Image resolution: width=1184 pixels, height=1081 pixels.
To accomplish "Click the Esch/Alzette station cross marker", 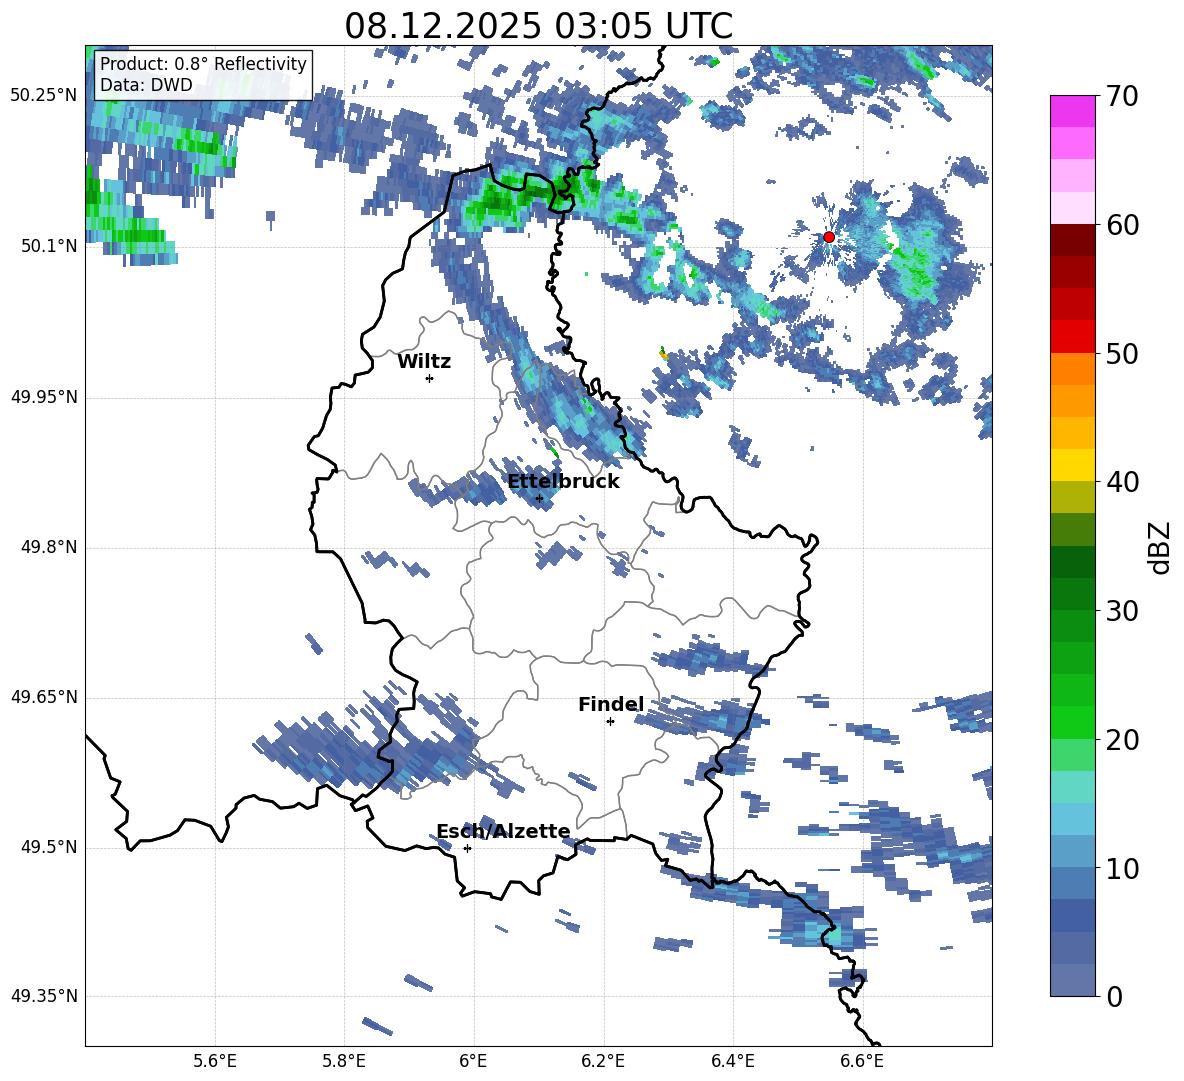I will point(467,848).
